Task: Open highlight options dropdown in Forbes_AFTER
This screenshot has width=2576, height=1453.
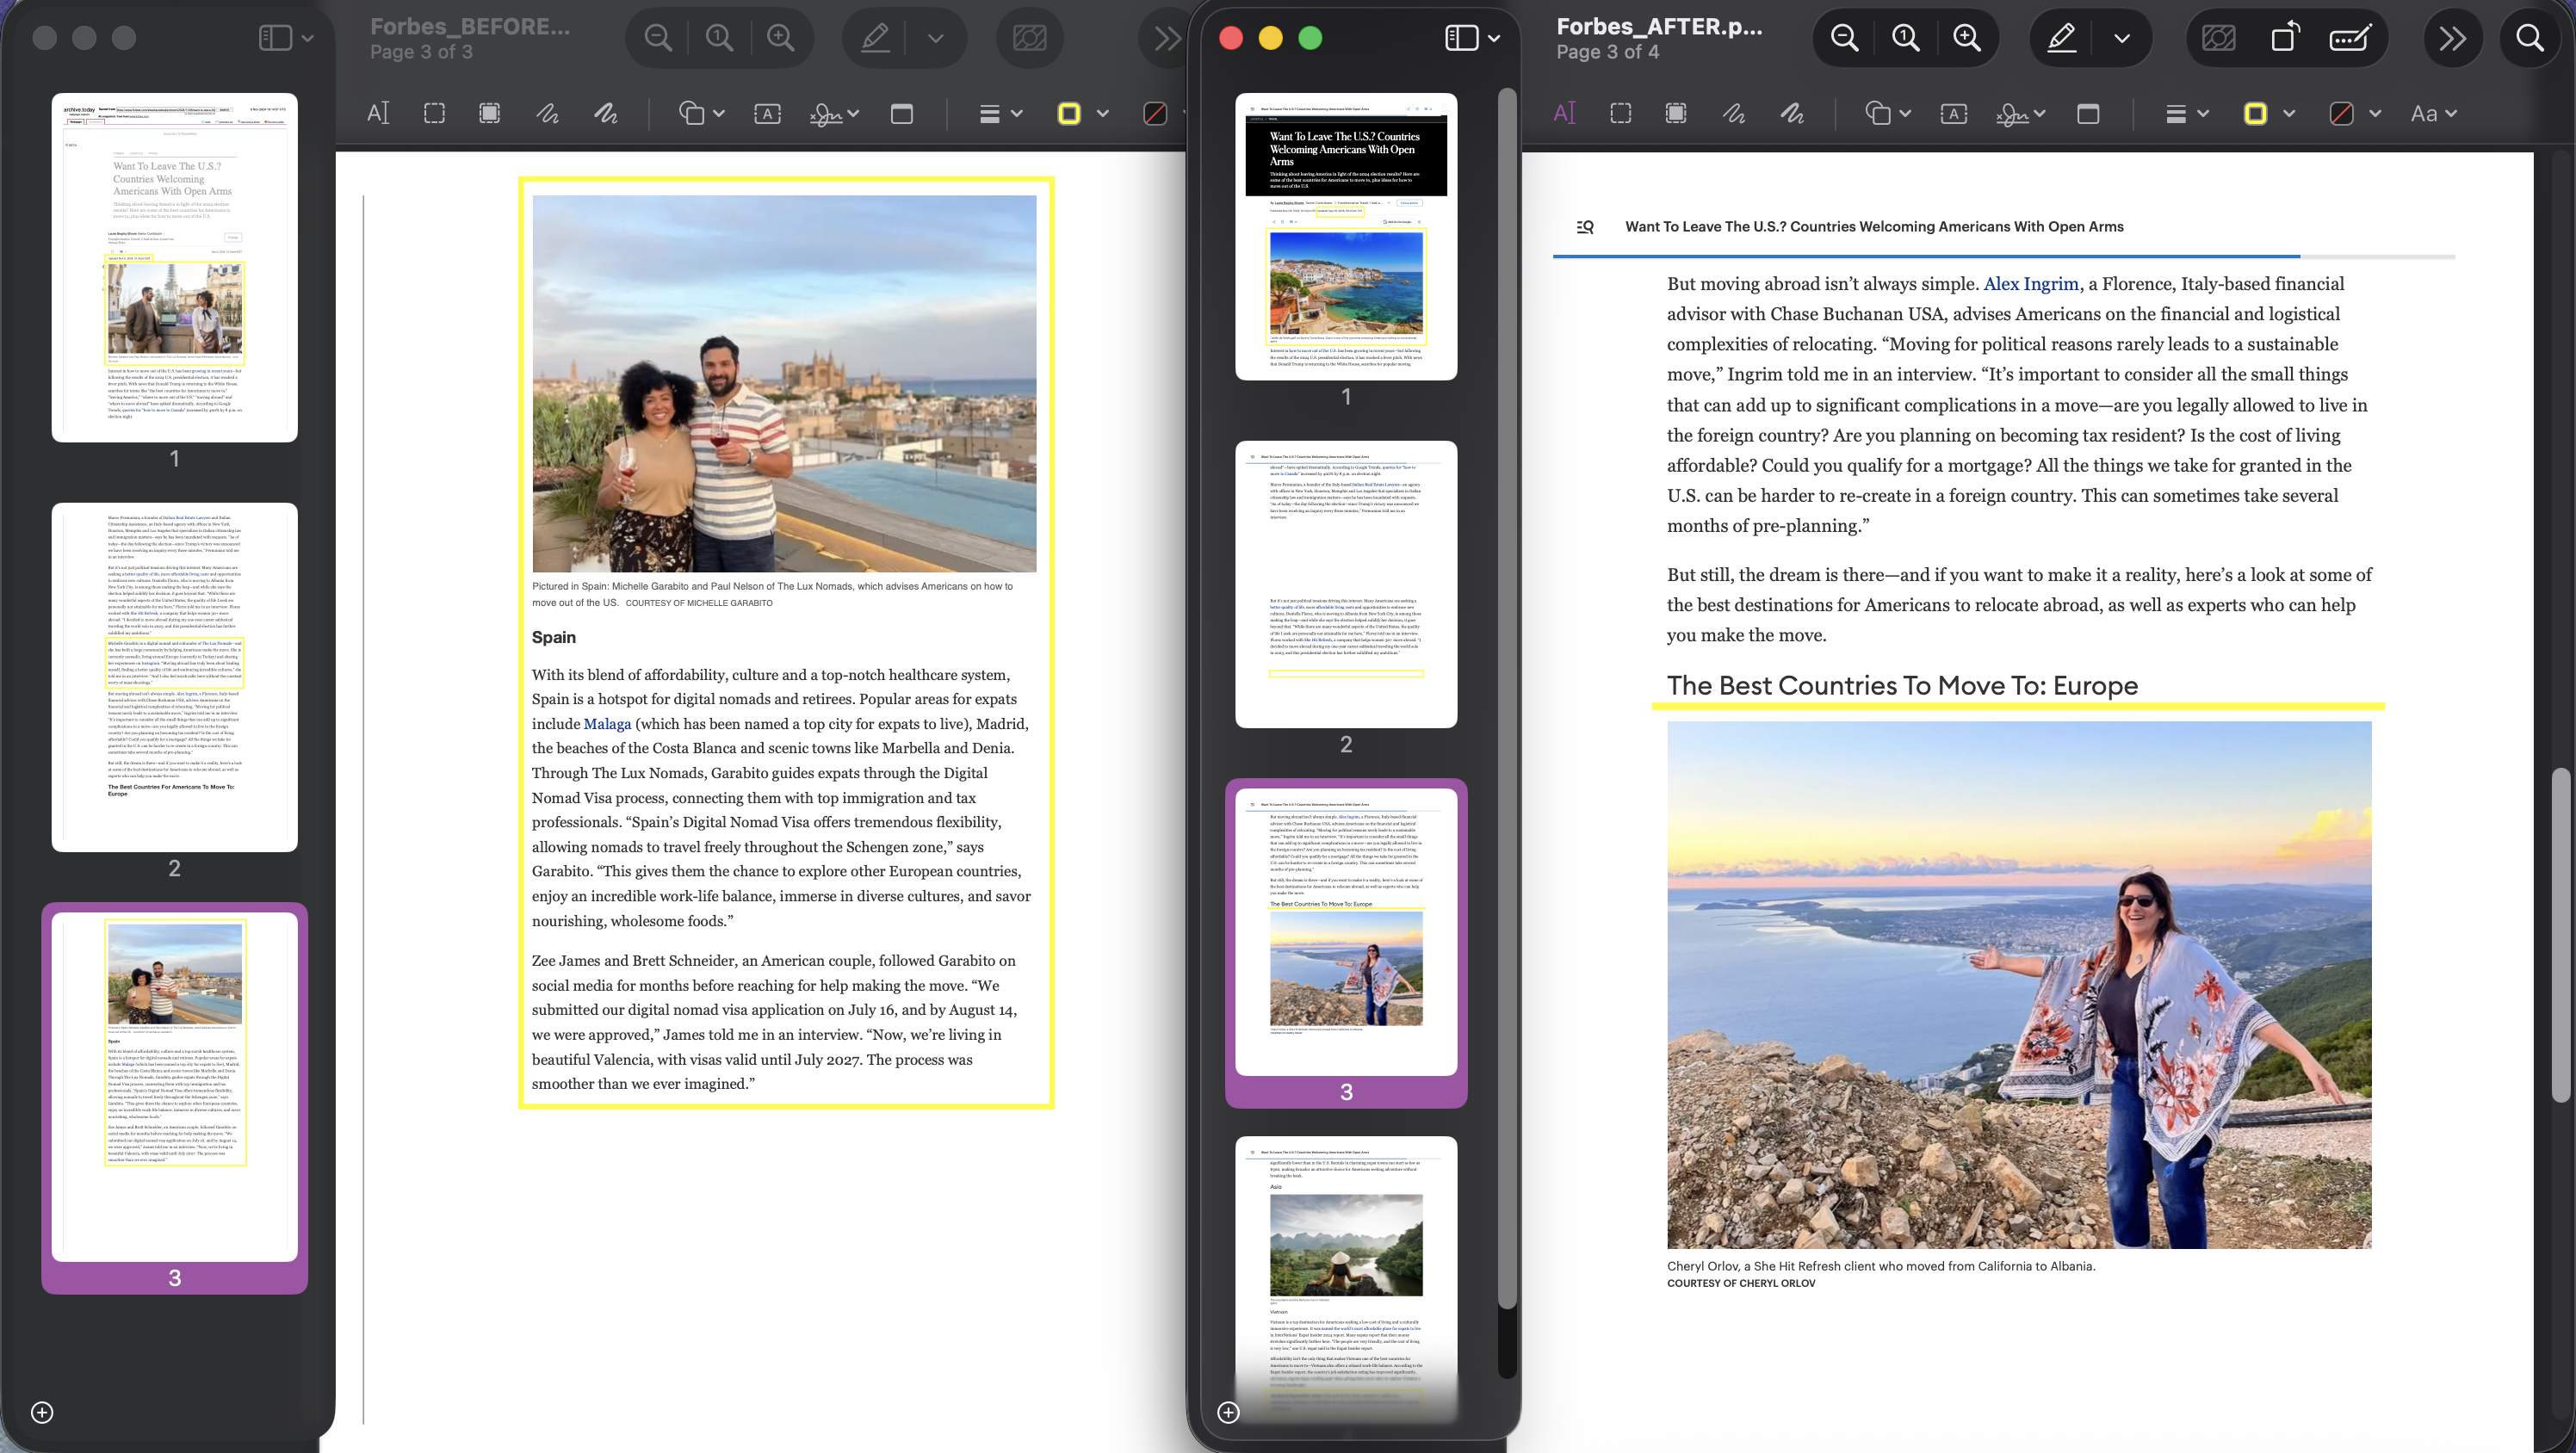Action: click(2122, 38)
